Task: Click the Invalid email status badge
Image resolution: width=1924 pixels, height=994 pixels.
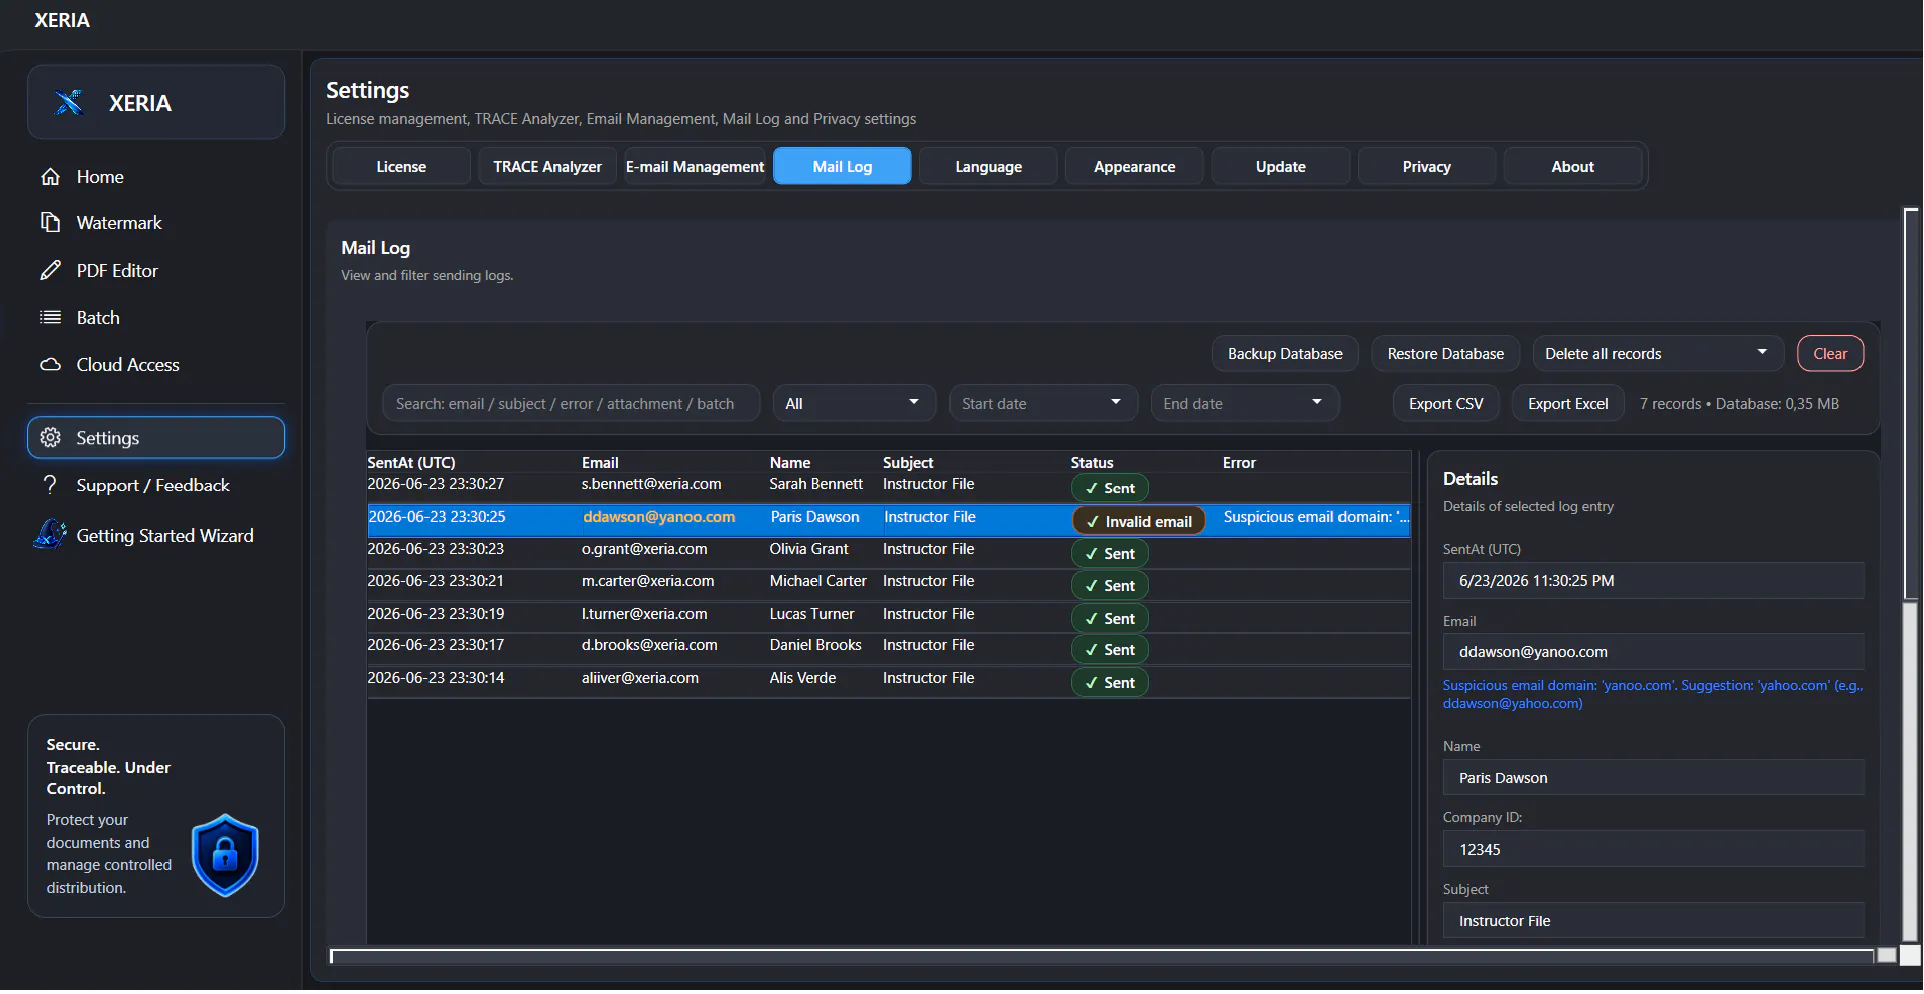Action: coord(1138,521)
